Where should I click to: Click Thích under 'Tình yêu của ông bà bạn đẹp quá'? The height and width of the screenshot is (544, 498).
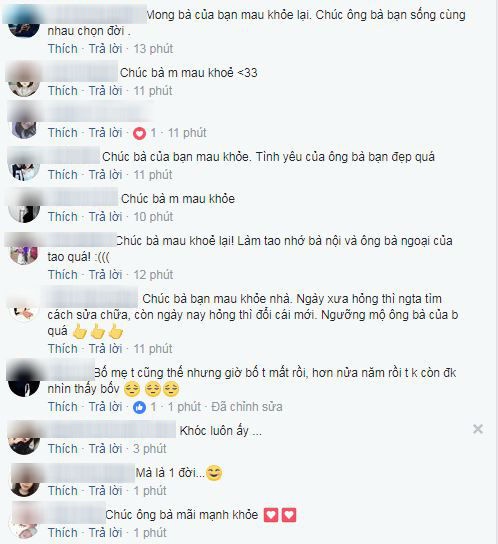tap(63, 175)
